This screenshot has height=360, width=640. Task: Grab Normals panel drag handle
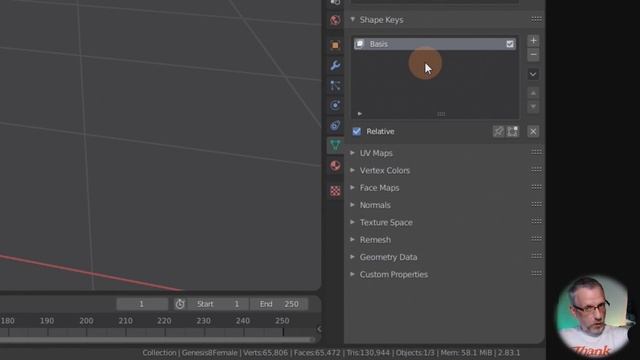tap(536, 204)
